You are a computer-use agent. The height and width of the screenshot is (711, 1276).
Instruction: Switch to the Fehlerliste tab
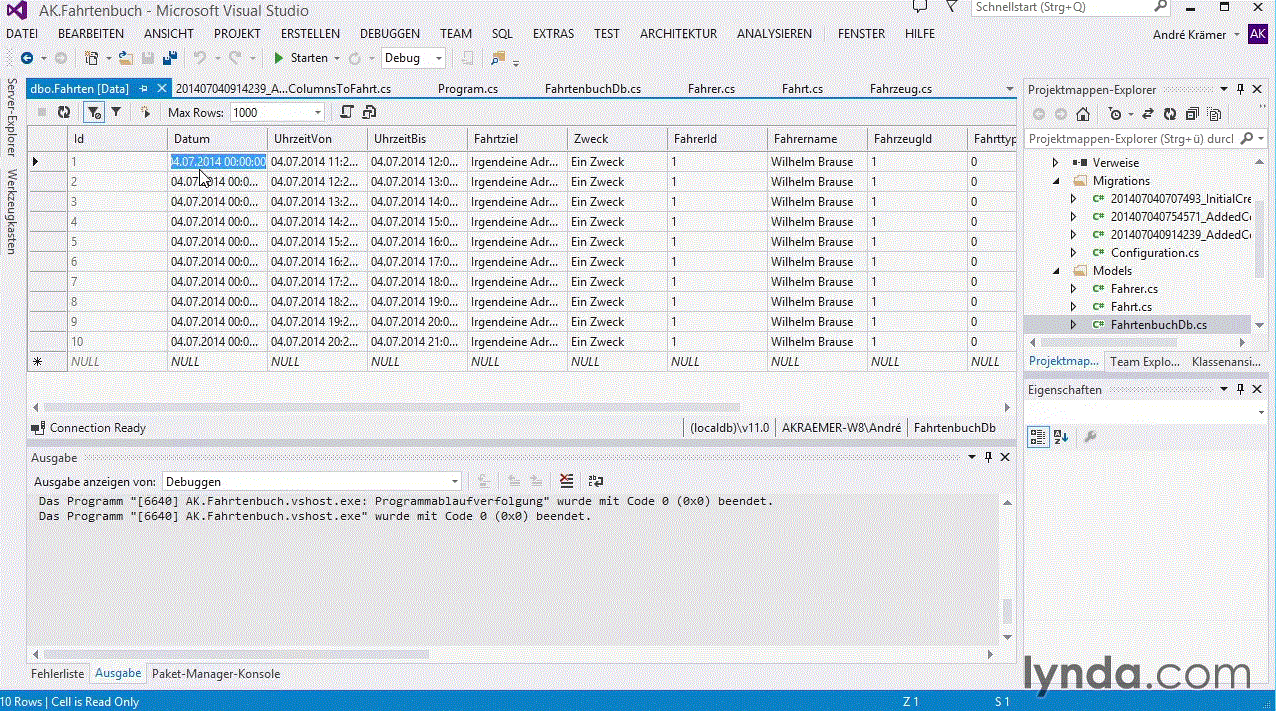point(58,674)
